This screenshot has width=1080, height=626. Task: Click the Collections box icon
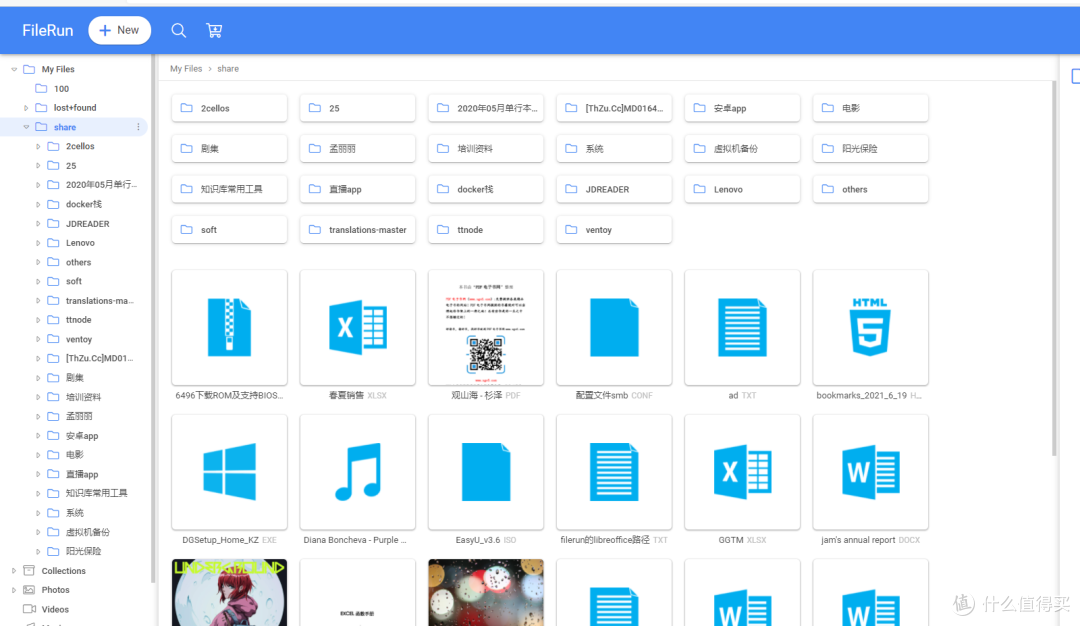[29, 570]
